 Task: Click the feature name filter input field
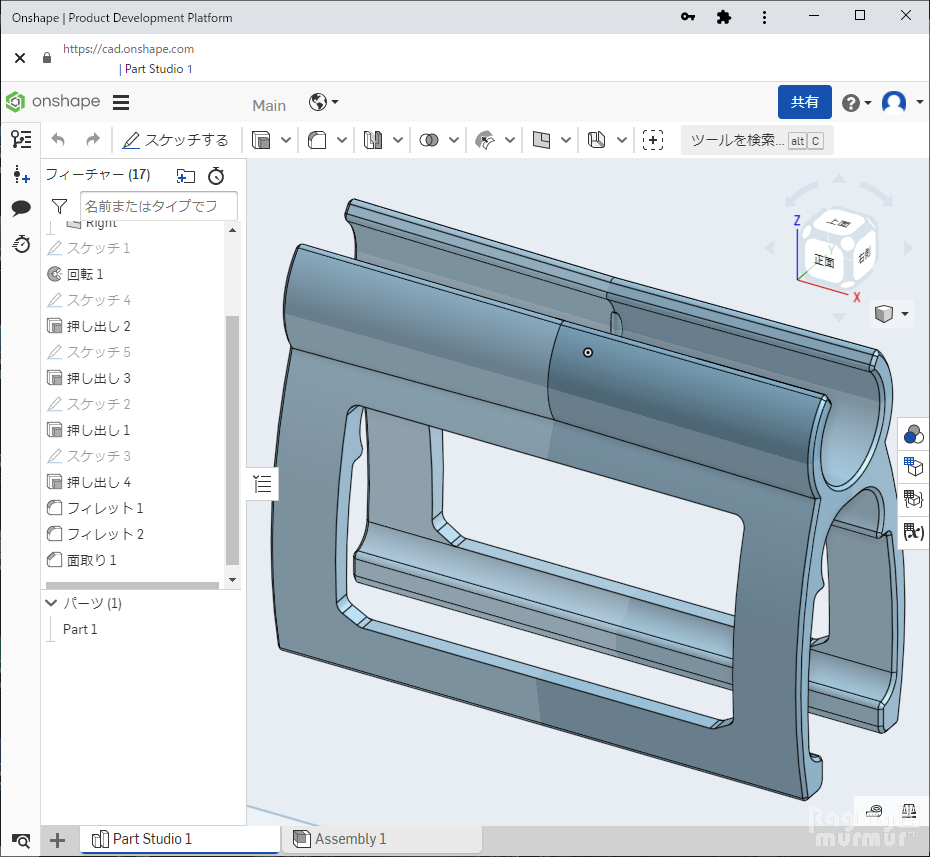(x=158, y=206)
